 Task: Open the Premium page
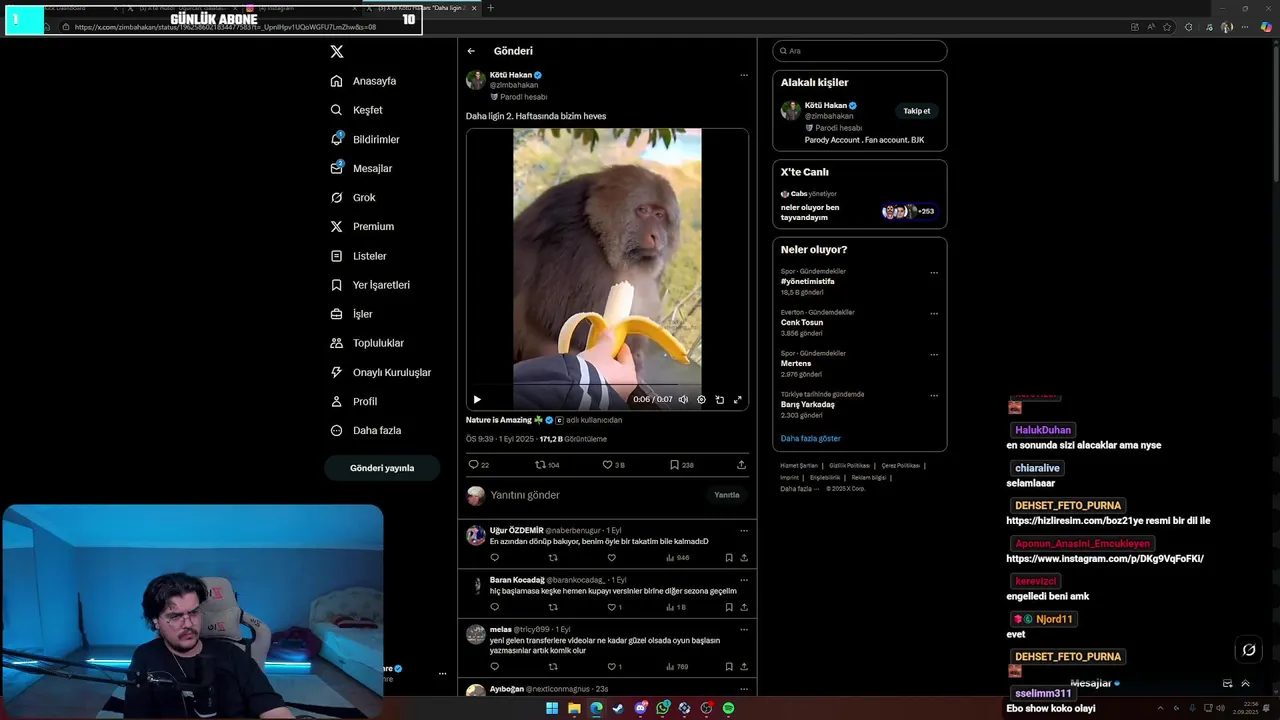(x=362, y=226)
